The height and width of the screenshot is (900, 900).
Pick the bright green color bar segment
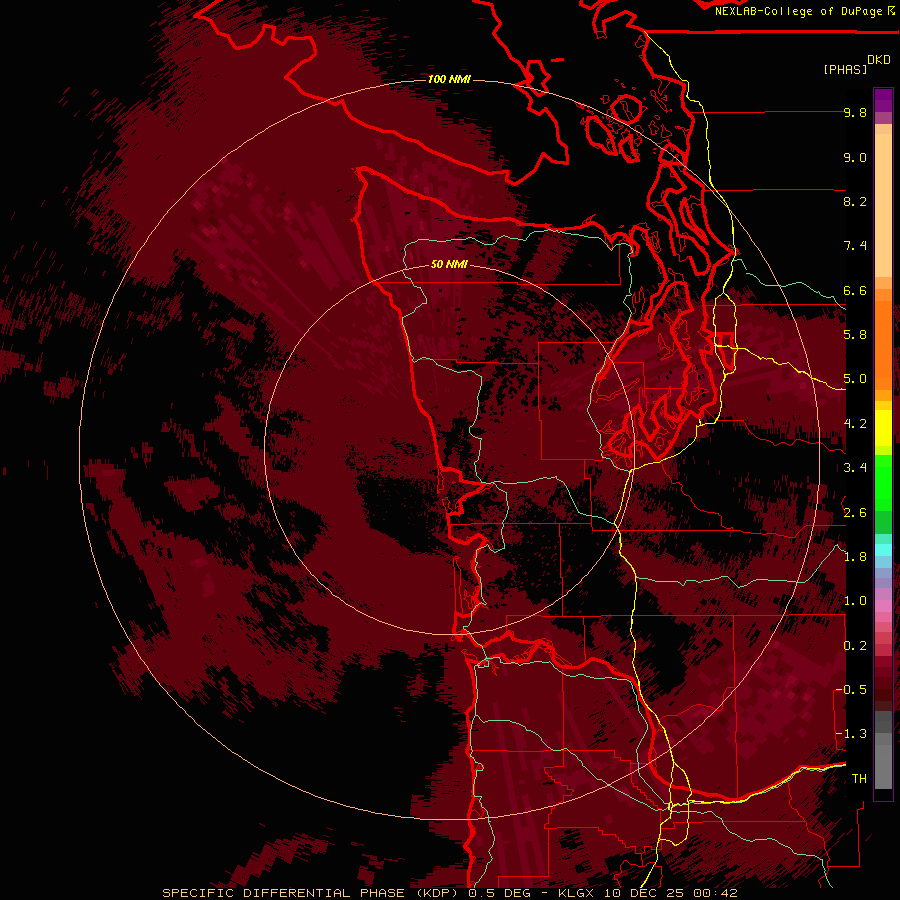pos(883,483)
